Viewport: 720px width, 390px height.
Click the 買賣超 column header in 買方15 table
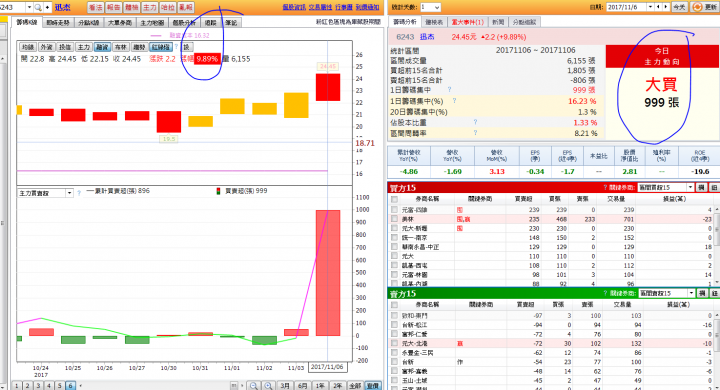[x=523, y=199]
